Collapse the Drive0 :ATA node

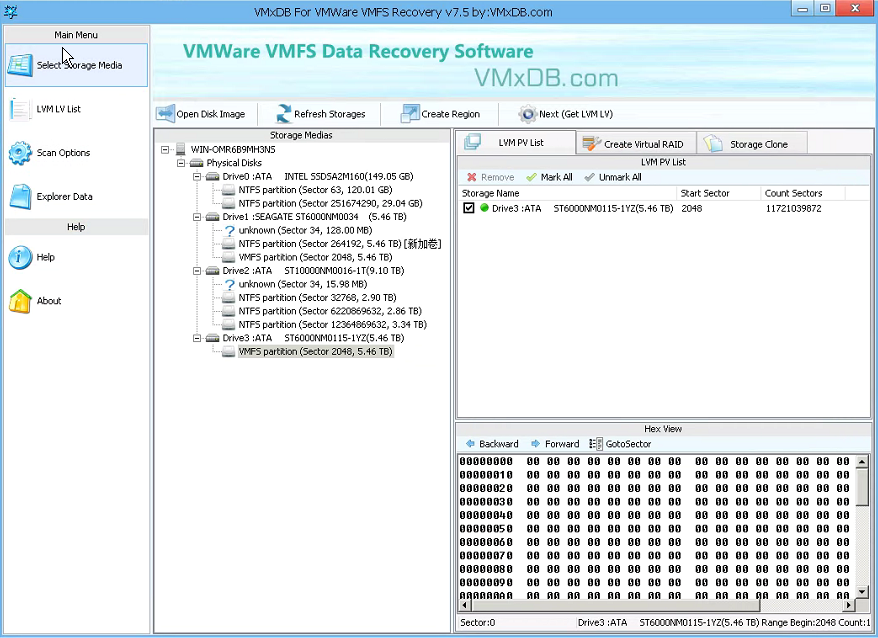tap(197, 176)
